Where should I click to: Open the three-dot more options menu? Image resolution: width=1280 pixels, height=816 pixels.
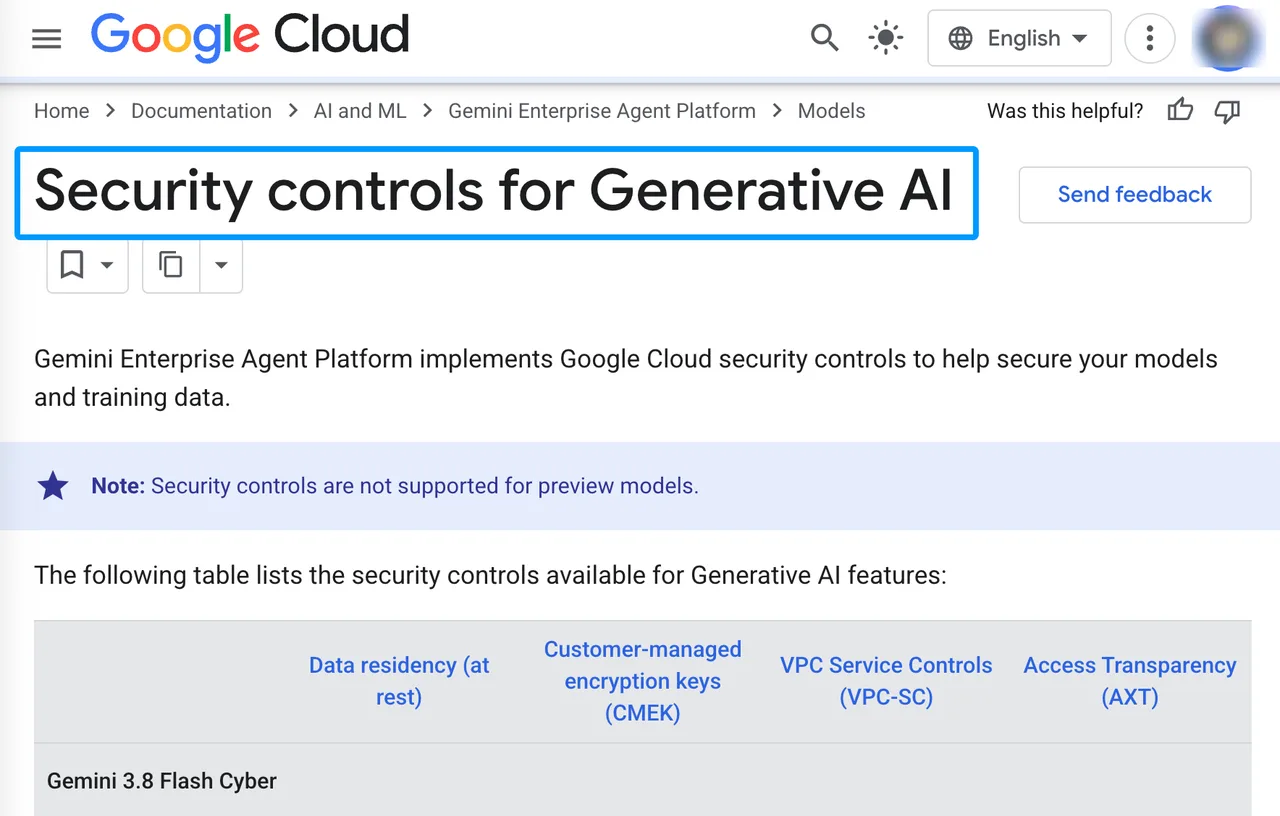coord(1150,39)
